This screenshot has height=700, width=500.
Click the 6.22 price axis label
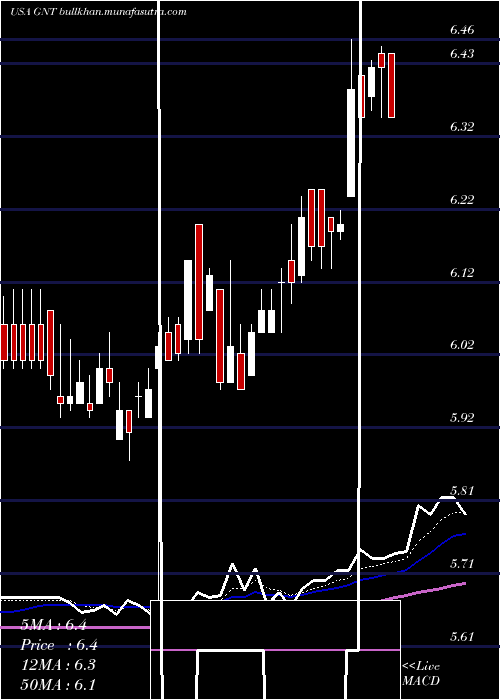click(x=462, y=200)
